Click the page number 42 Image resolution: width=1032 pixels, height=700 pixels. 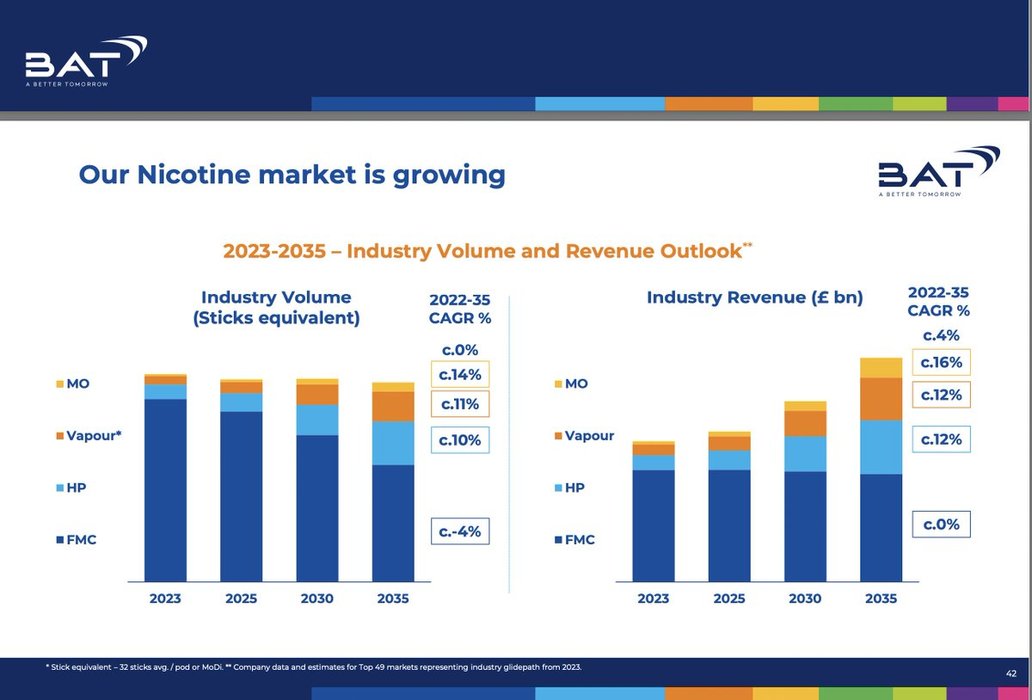(x=1011, y=673)
